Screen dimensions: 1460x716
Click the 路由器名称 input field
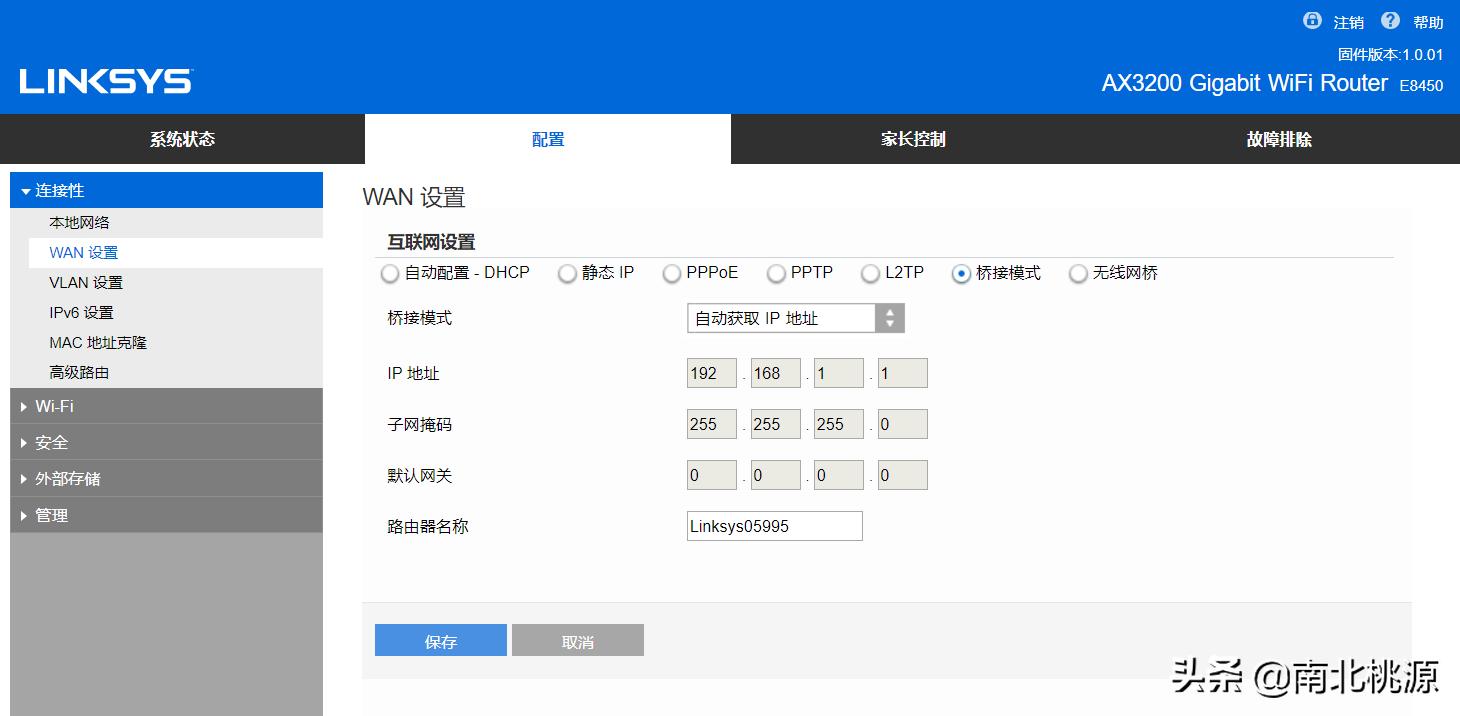pos(774,525)
